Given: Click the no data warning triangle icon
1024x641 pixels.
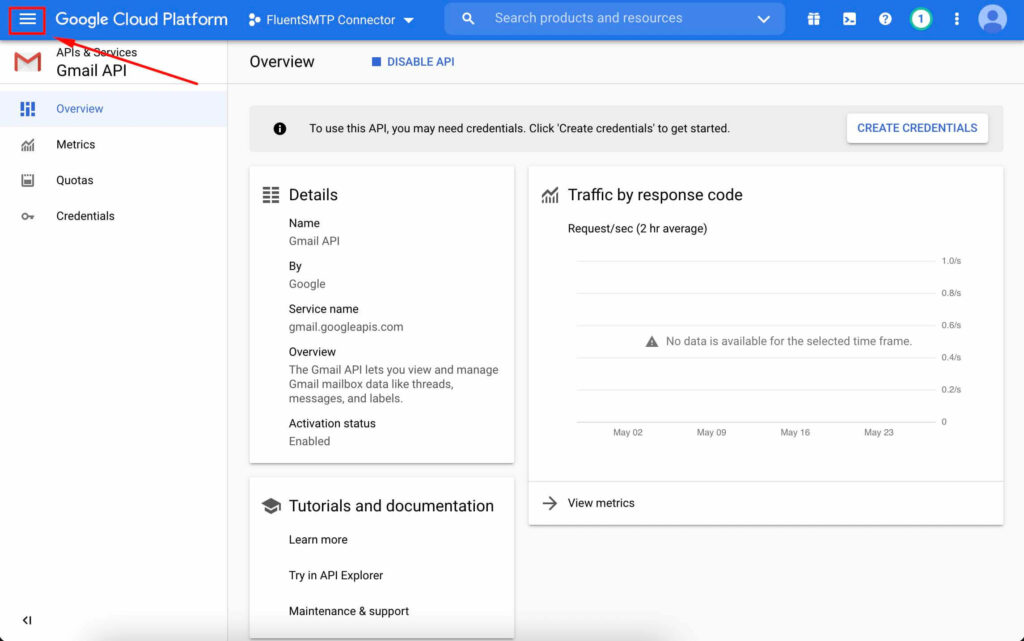Looking at the screenshot, I should click(652, 341).
